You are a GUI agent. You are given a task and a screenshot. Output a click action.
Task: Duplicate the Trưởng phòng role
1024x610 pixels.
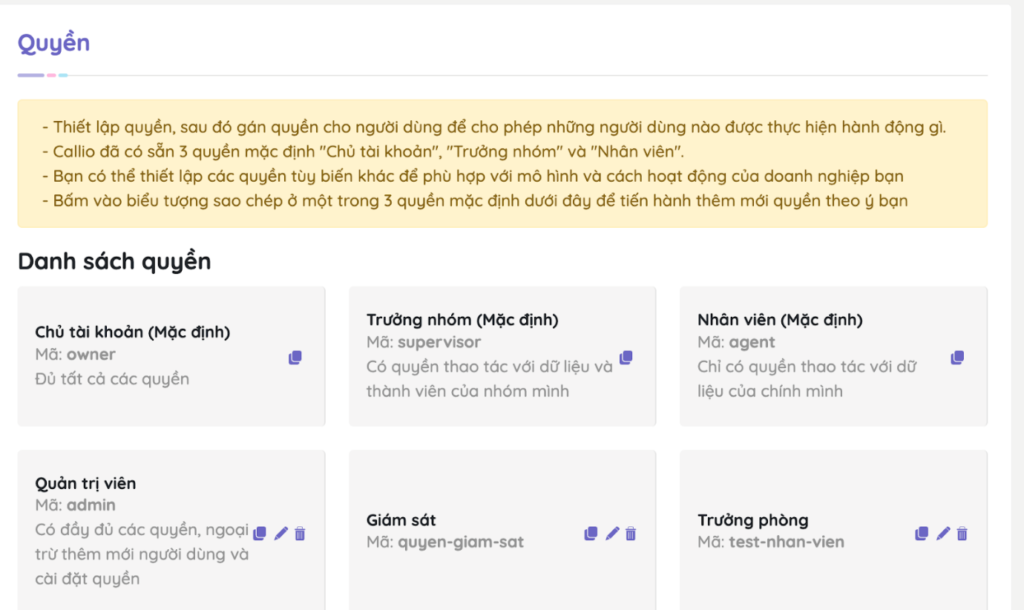click(x=922, y=534)
